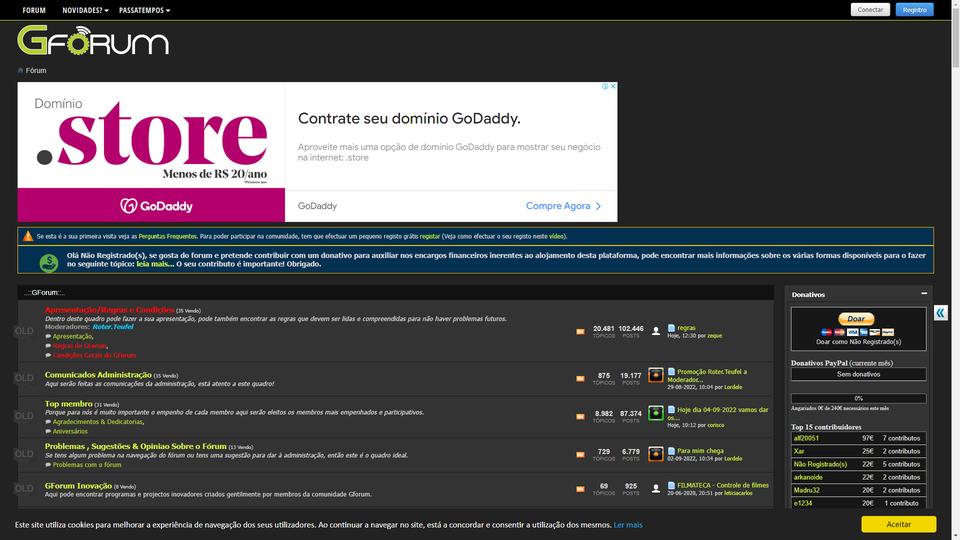
Task: Open RSS feed icon for Apresentação row
Action: (x=580, y=332)
